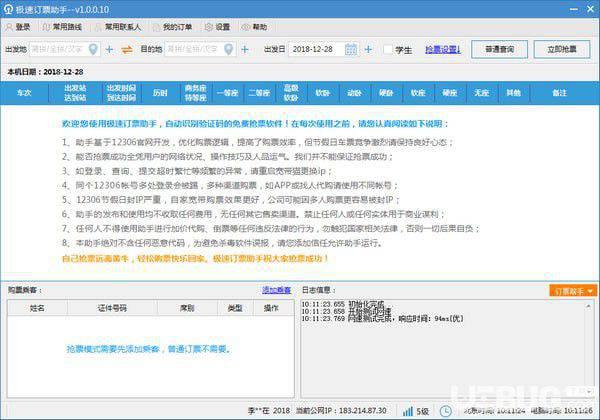This screenshot has width=600, height=420.
Task: Click plus icon next to destination field
Action: [245, 49]
